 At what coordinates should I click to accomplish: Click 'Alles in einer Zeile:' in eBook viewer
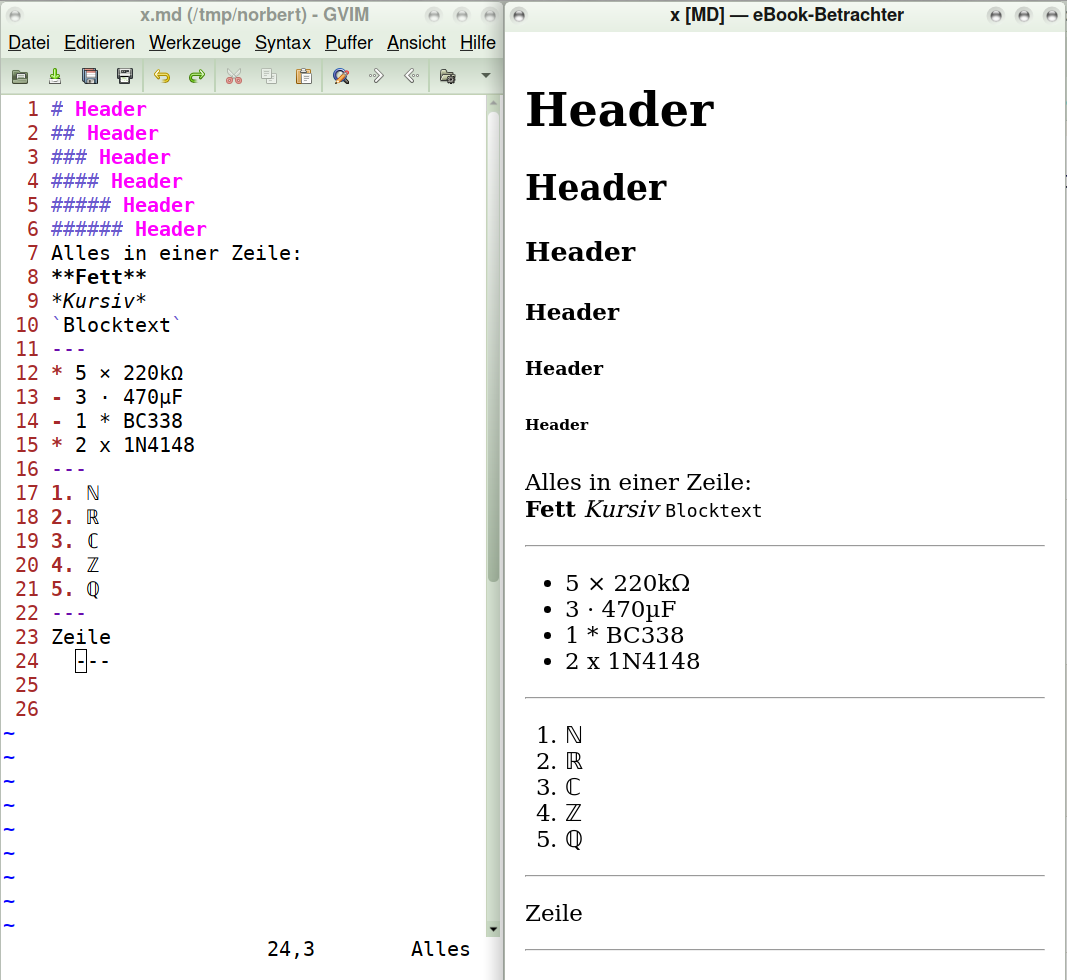click(x=638, y=483)
